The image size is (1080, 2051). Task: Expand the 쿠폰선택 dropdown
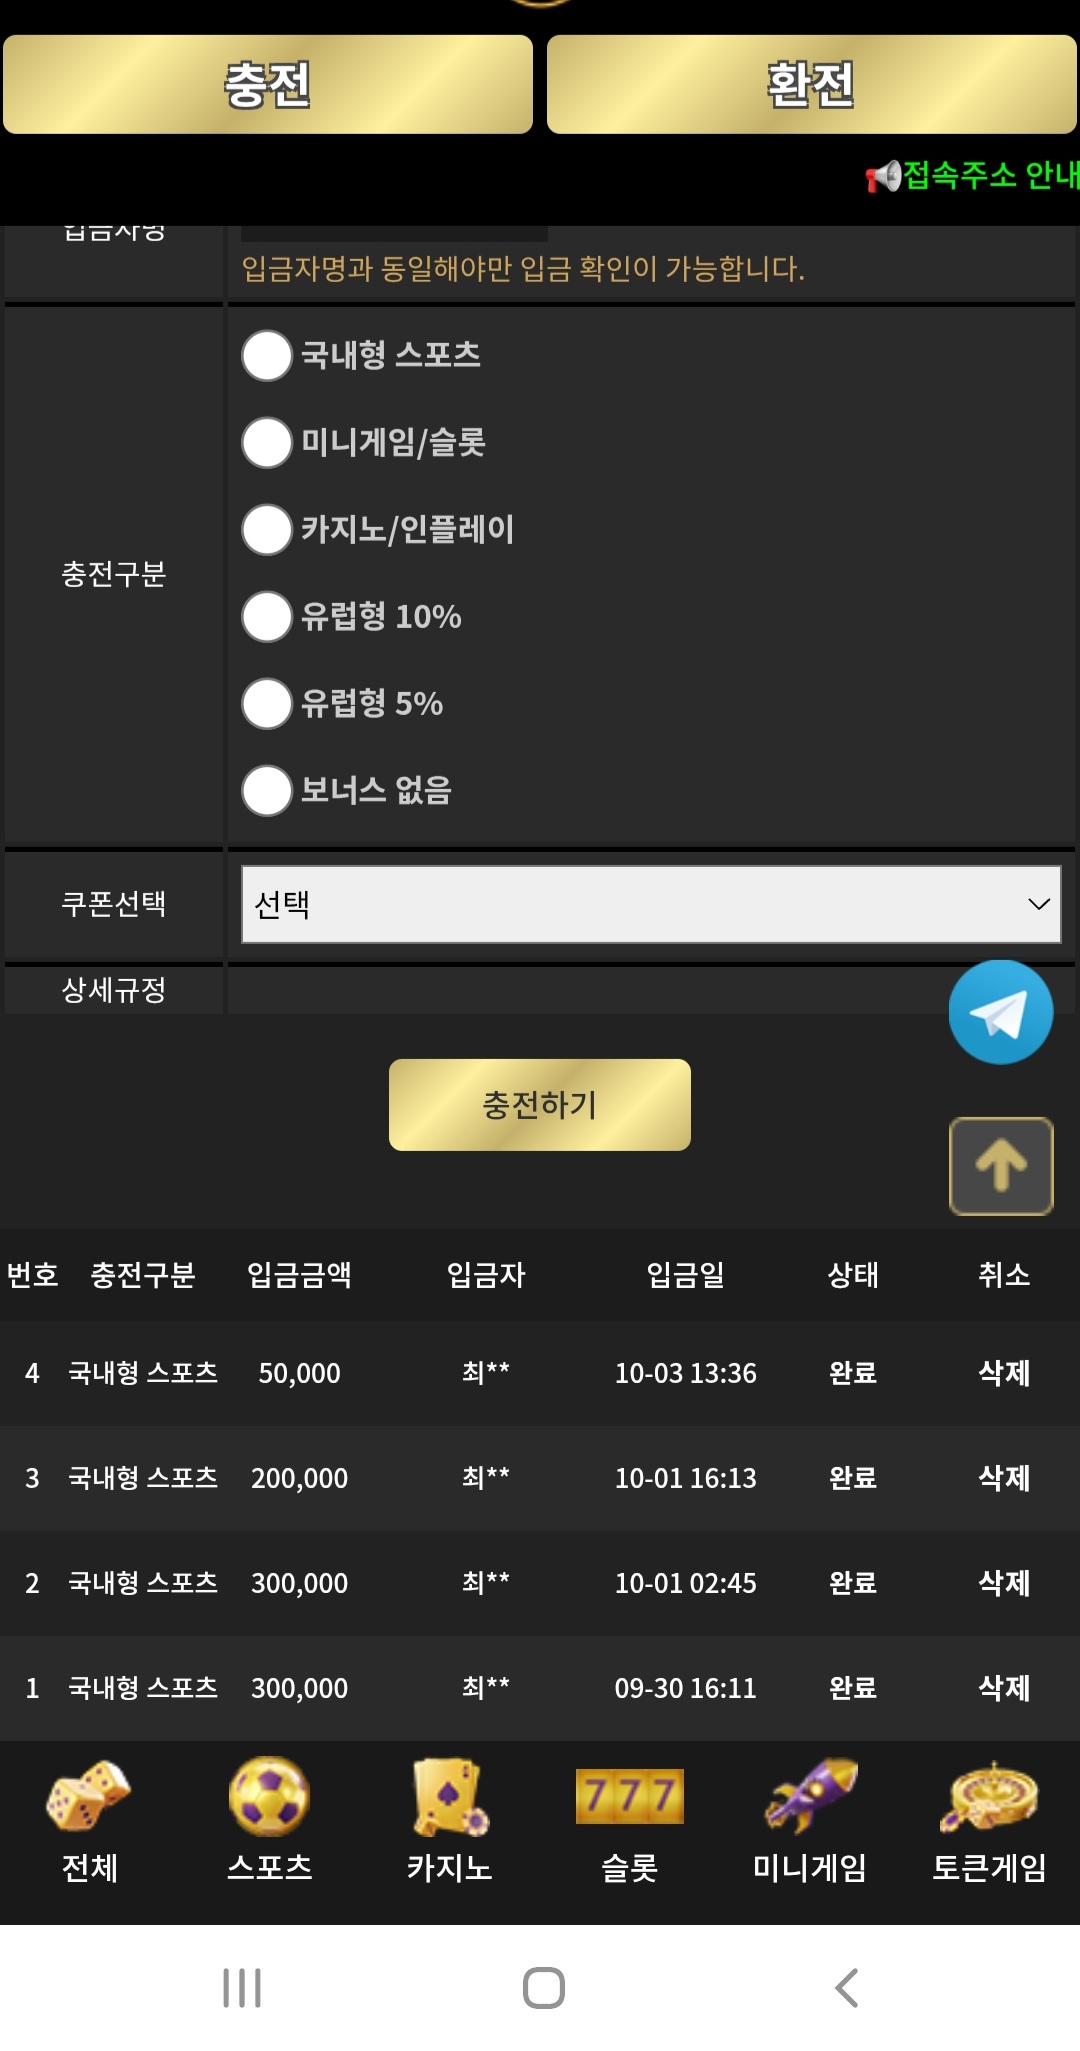click(x=650, y=904)
